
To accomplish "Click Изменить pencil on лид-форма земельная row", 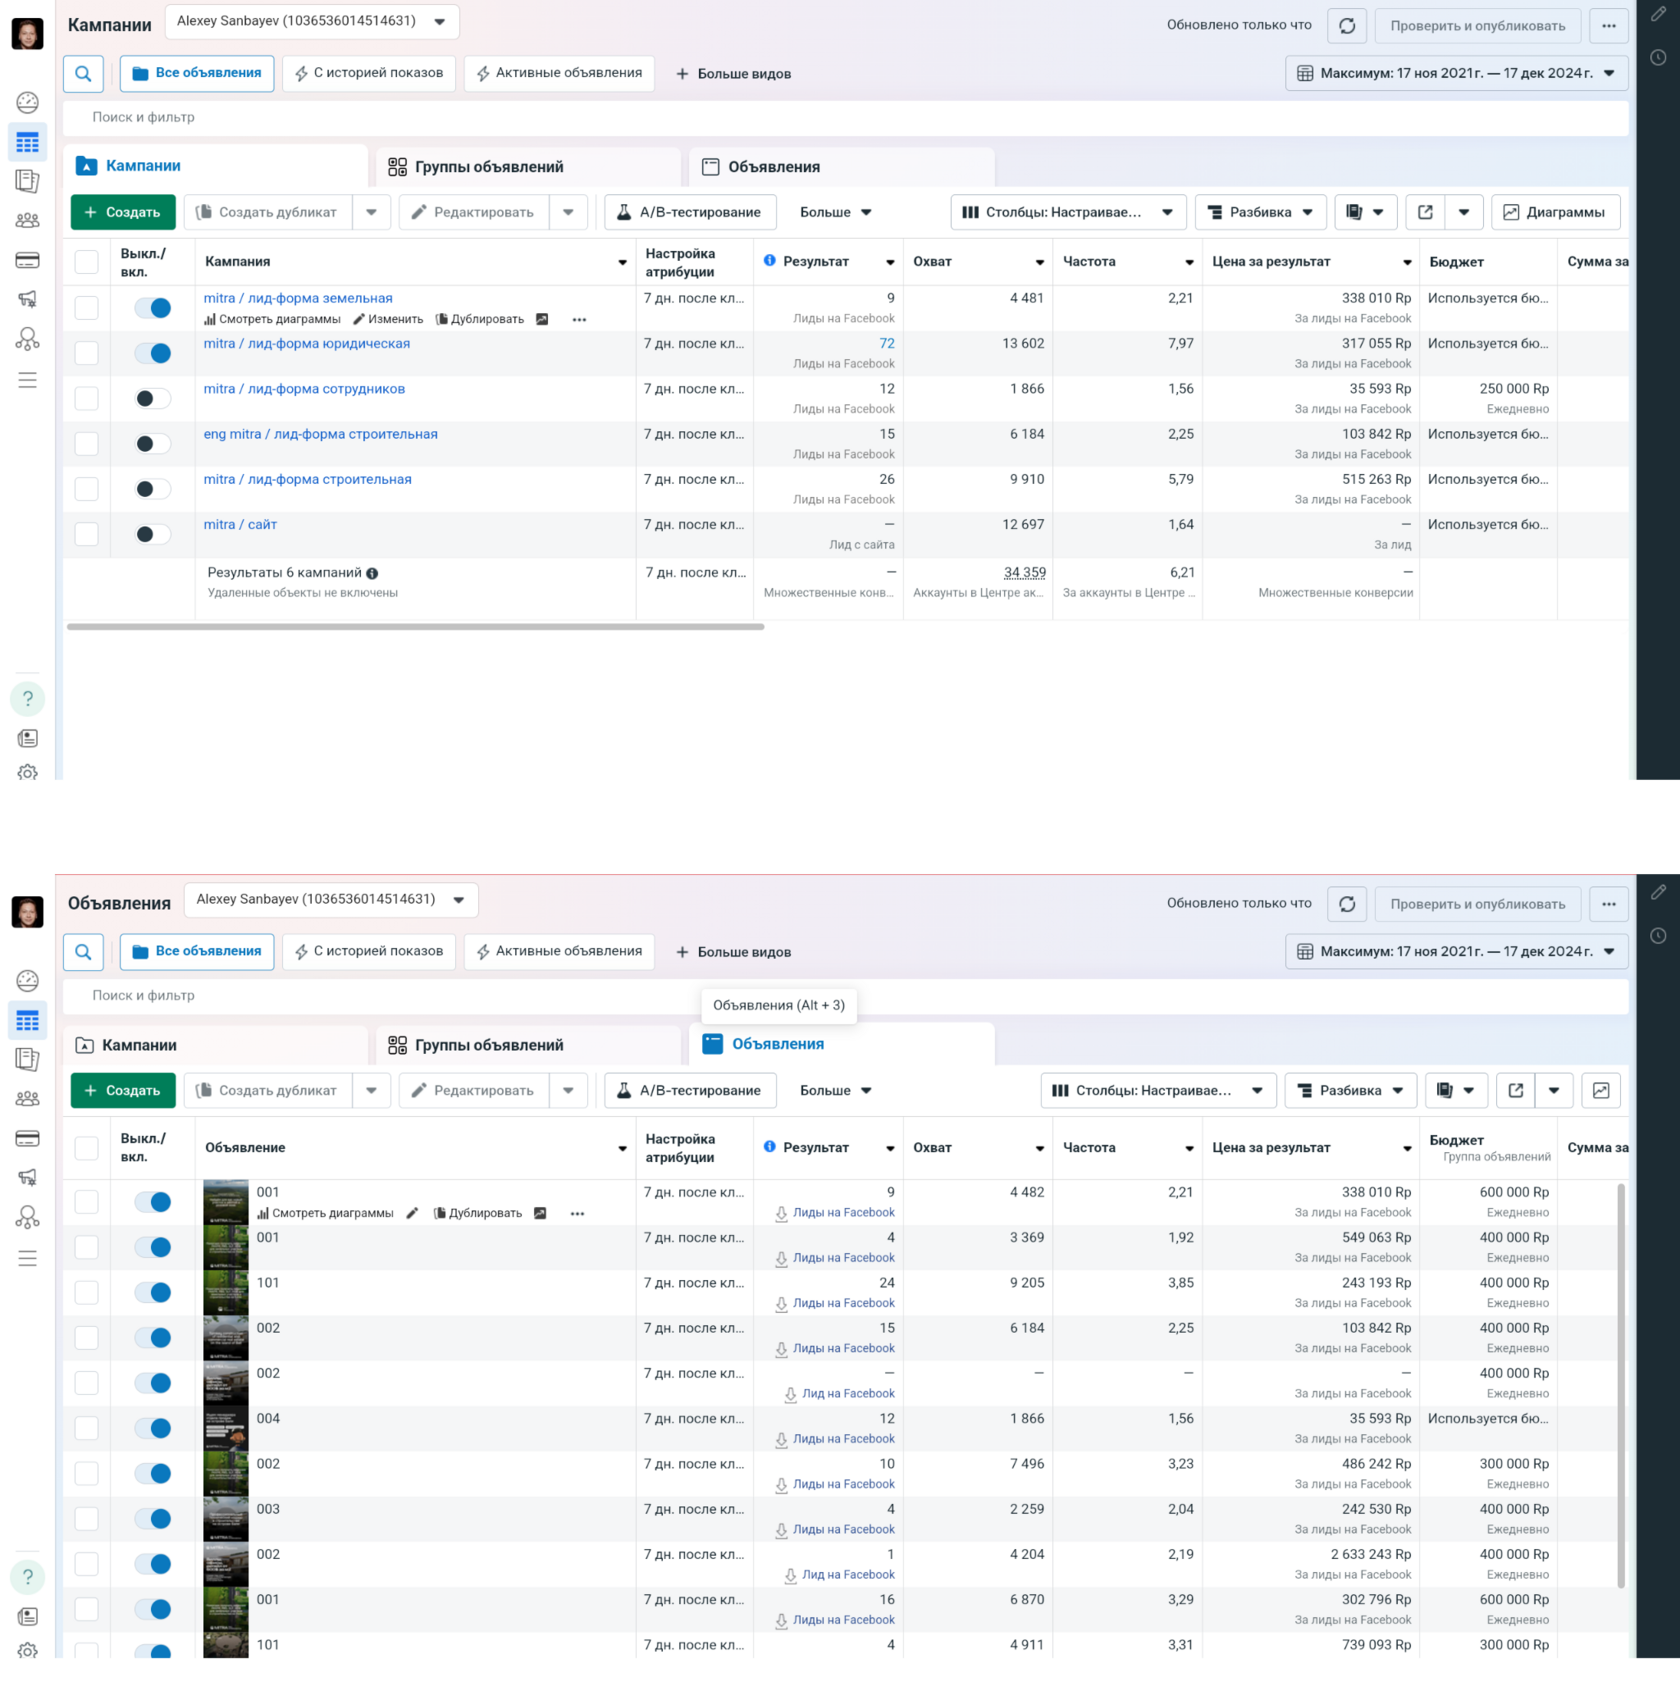I will 388,320.
